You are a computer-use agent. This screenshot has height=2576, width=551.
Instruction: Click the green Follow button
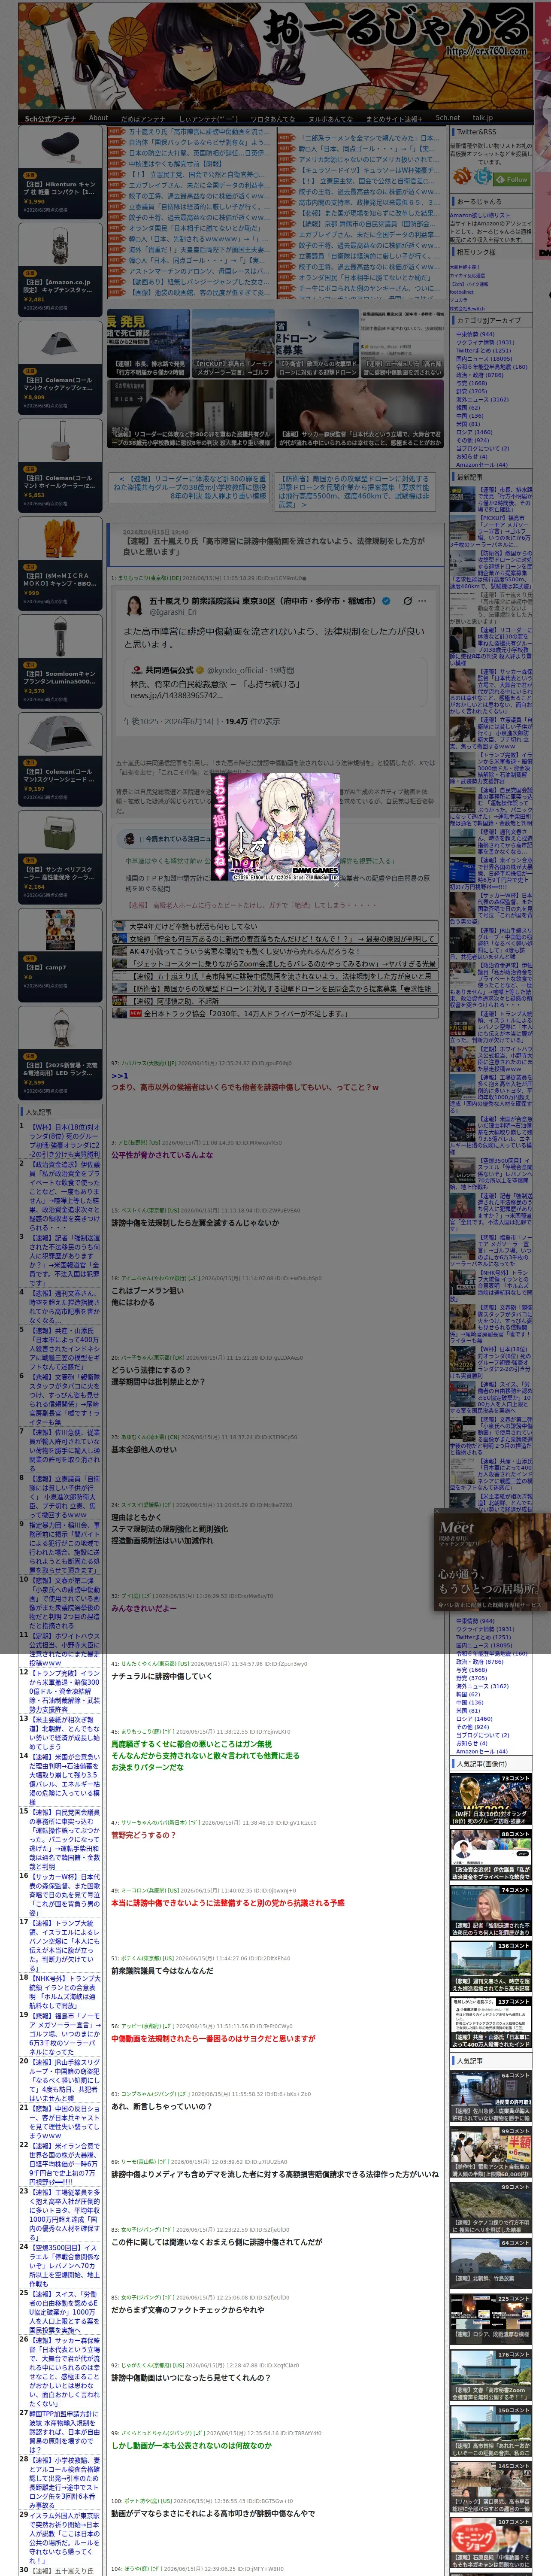[513, 180]
